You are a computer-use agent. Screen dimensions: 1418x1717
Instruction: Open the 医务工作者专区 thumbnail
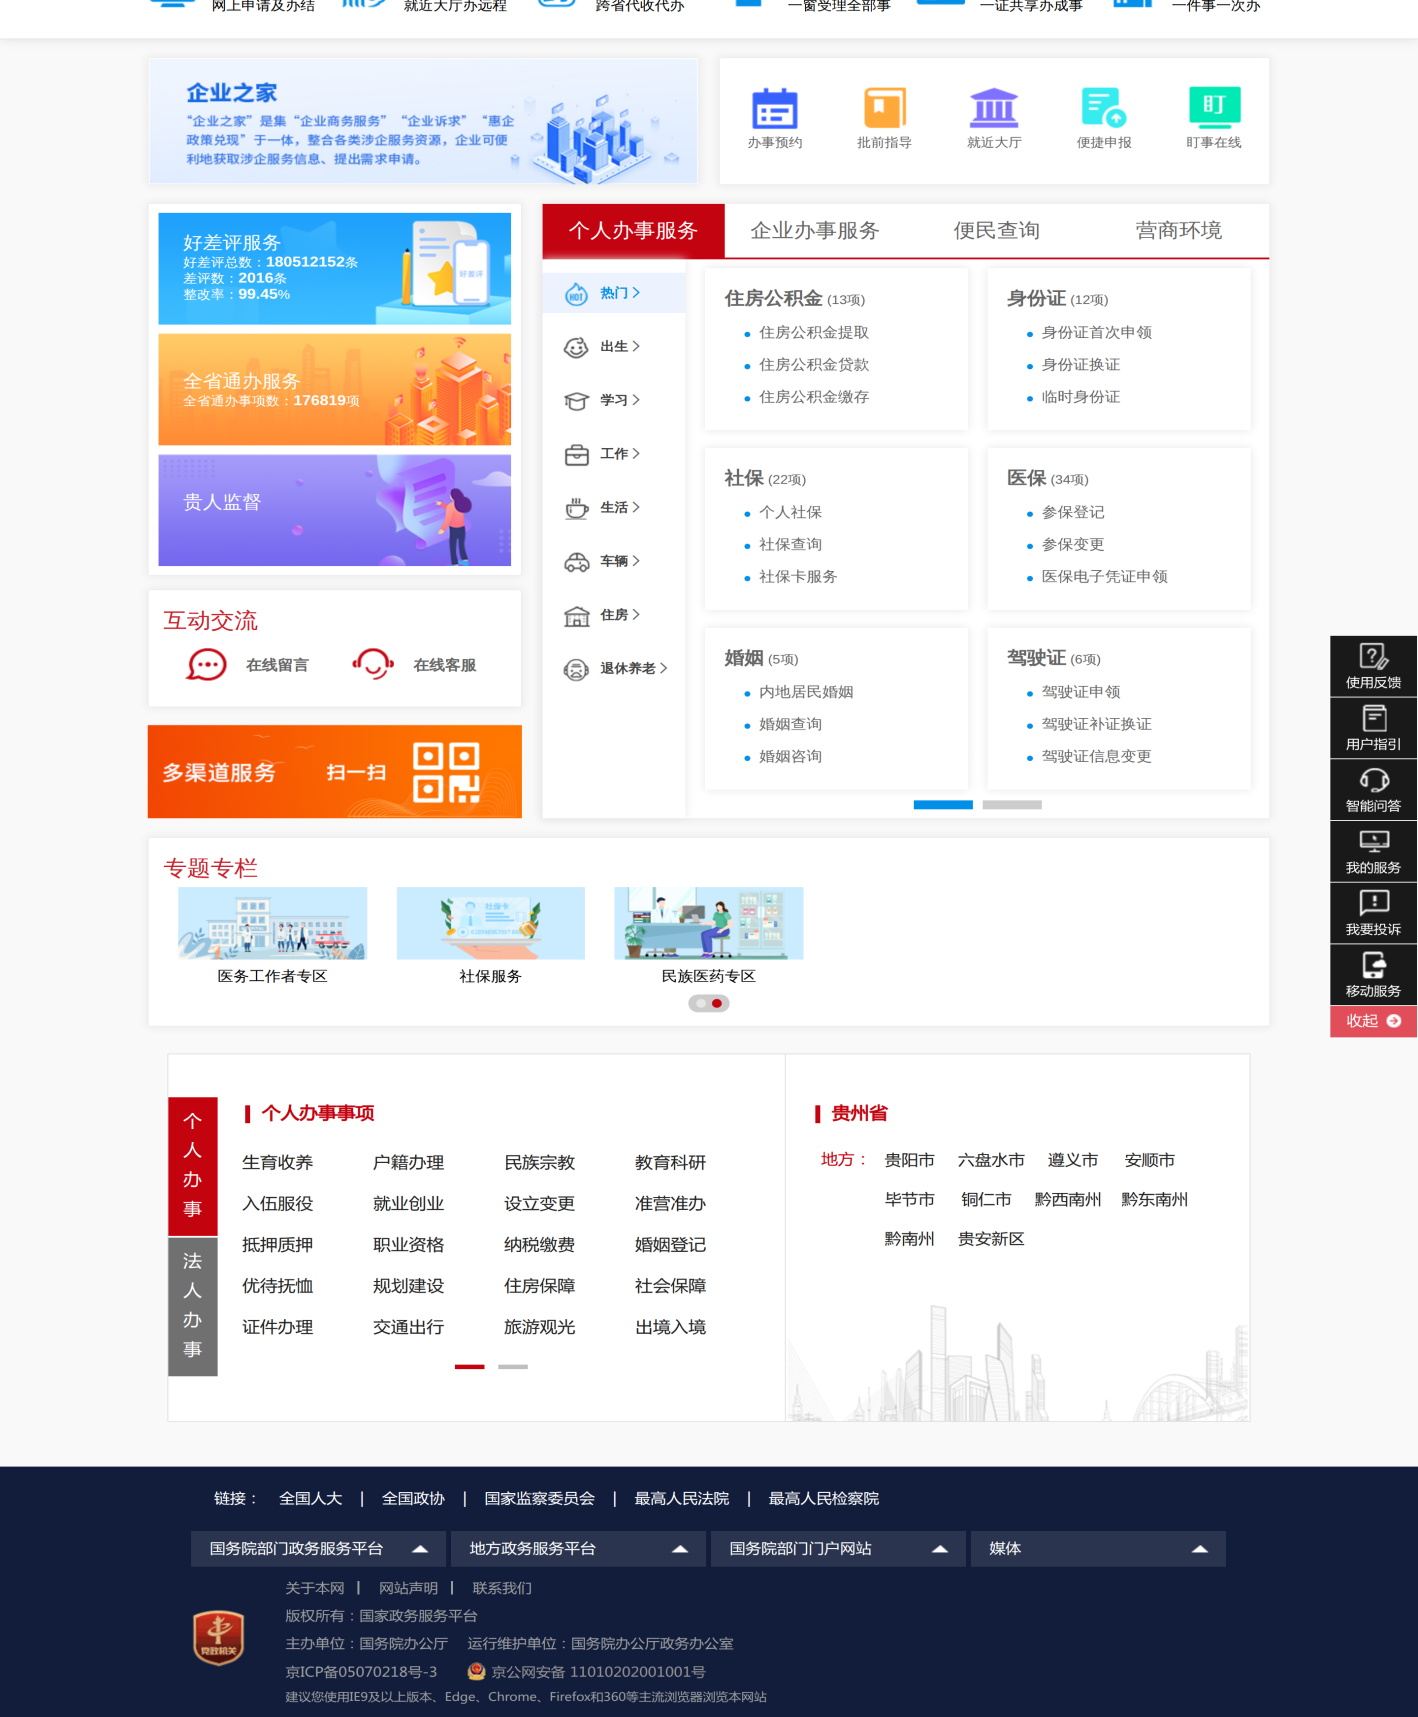(272, 923)
